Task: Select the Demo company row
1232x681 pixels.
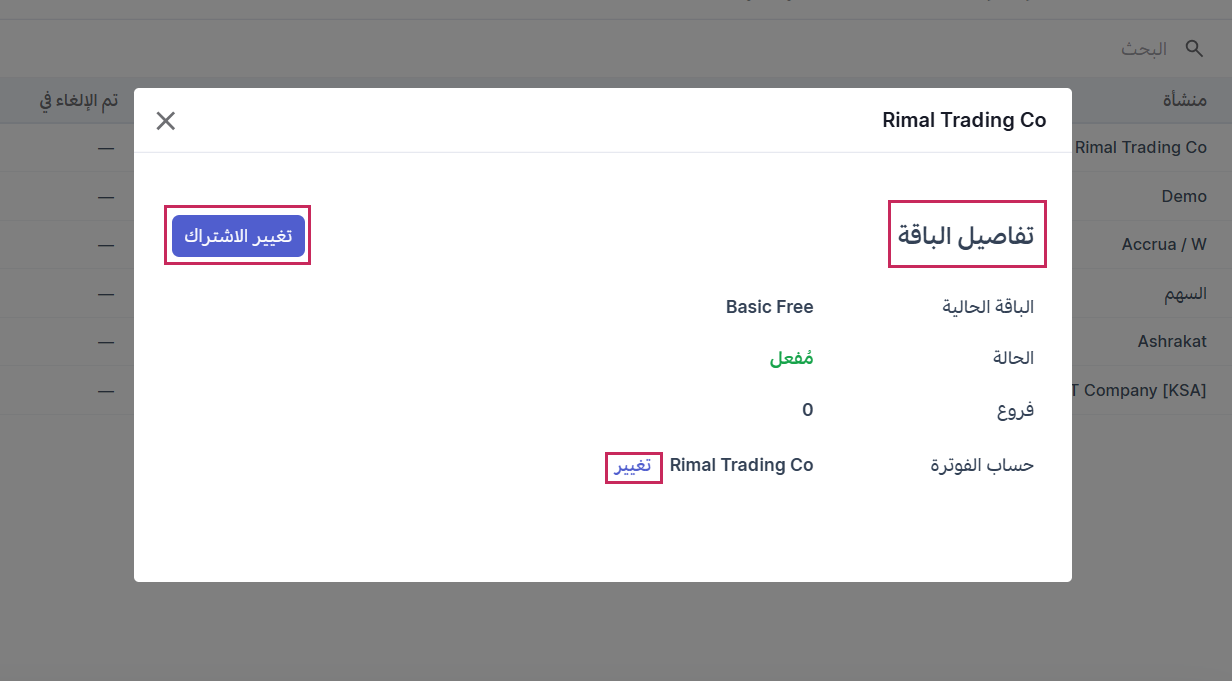Action: pos(1184,196)
